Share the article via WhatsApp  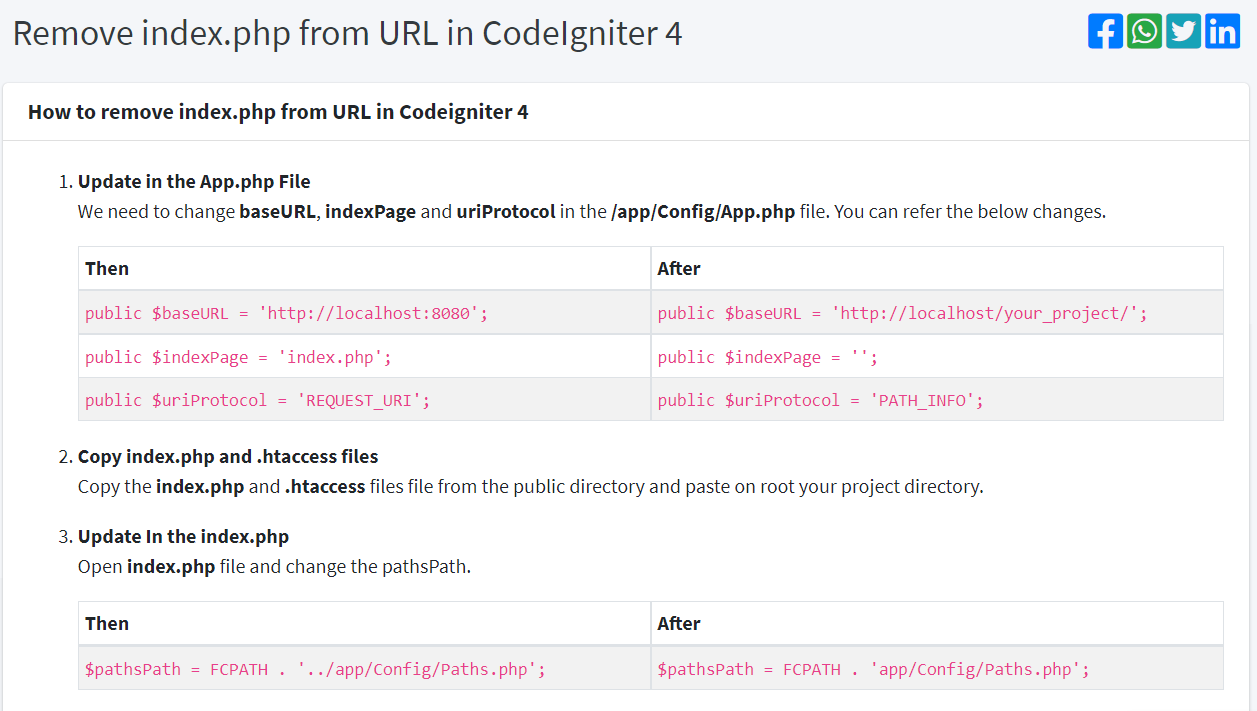coord(1144,31)
